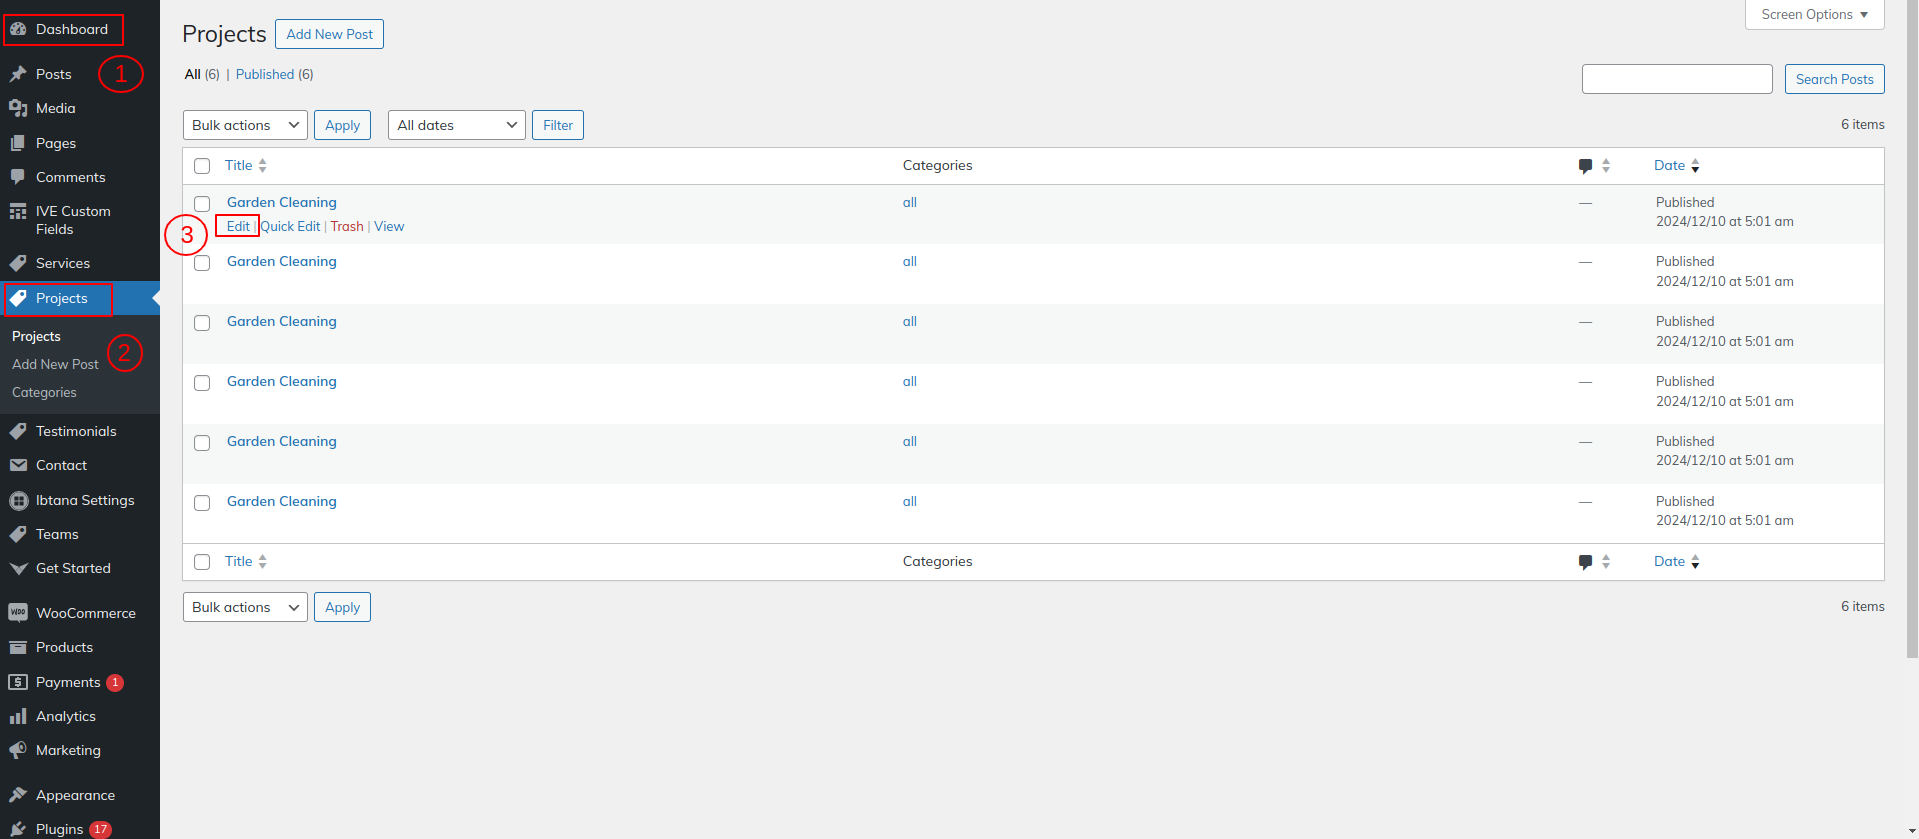Click the Ibtana Settings globe icon
This screenshot has height=839, width=1919.
18,500
